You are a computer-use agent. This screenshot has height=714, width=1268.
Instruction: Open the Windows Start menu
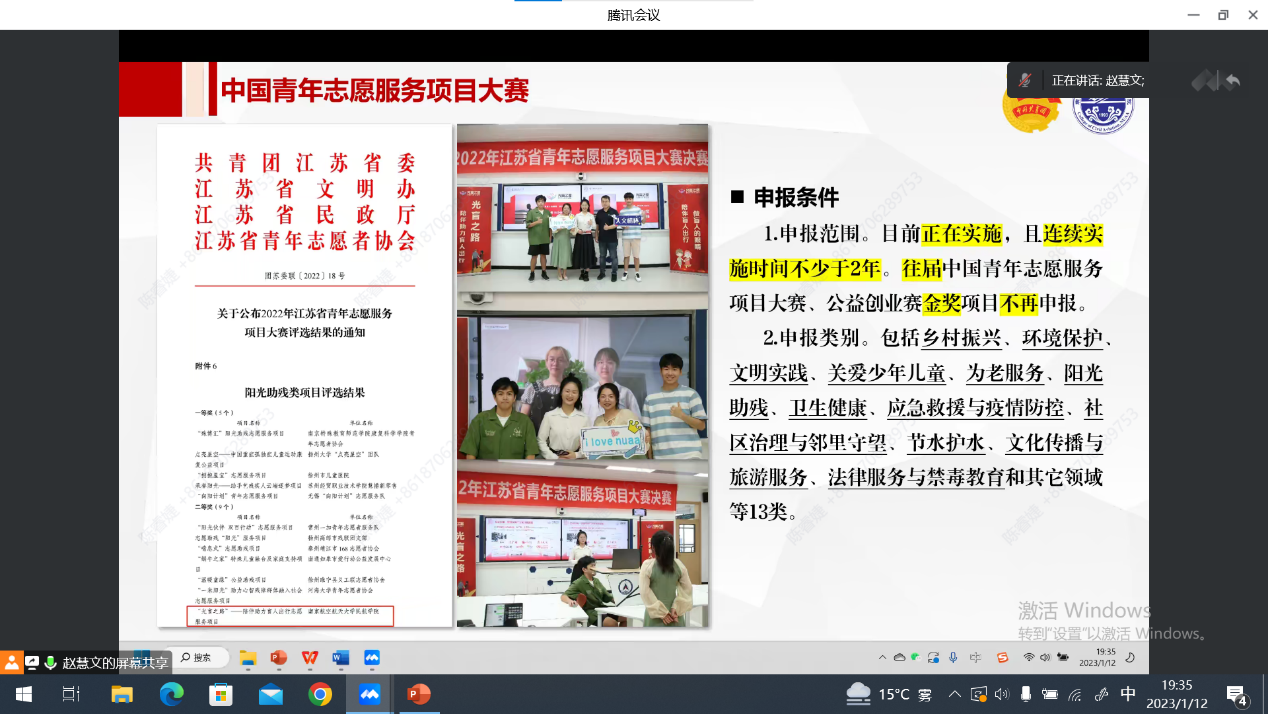point(22,694)
